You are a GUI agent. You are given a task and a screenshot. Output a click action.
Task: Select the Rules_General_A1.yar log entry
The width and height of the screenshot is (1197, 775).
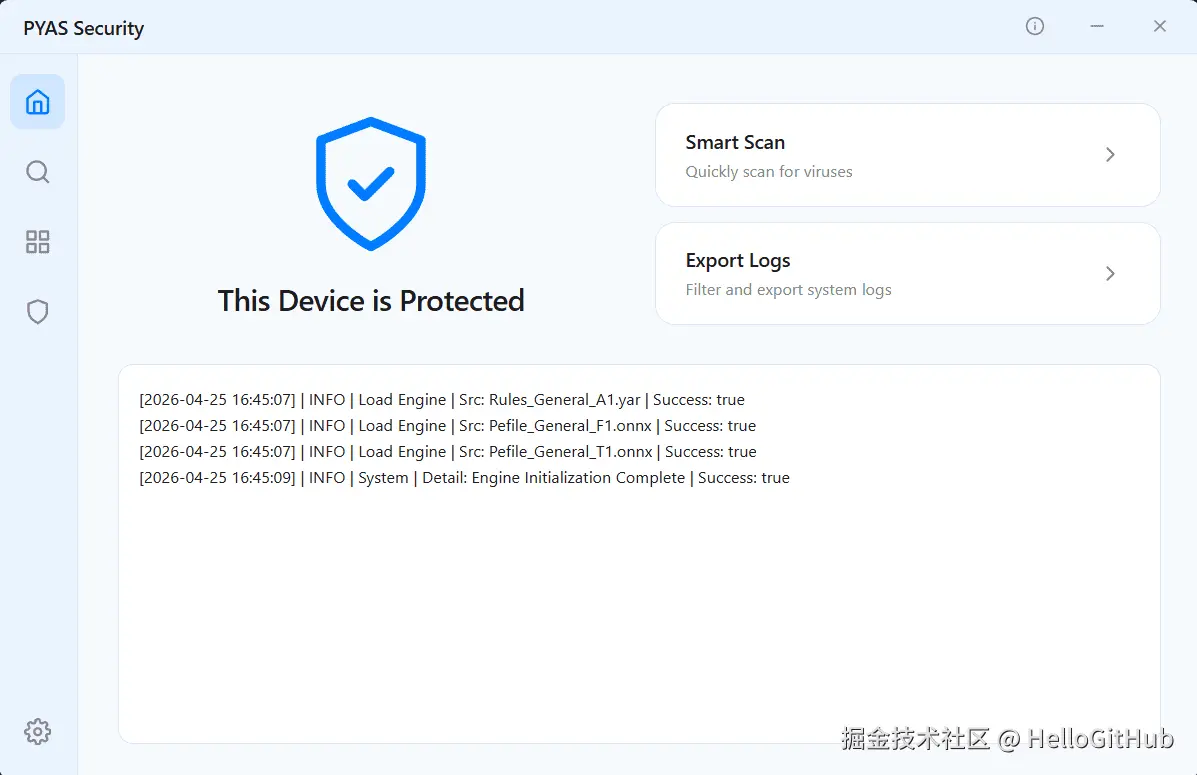coord(442,399)
